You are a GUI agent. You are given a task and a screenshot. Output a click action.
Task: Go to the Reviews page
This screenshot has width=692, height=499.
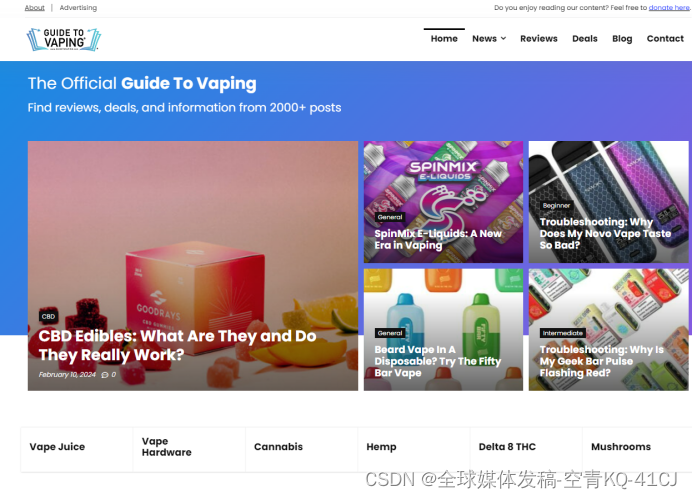click(538, 38)
